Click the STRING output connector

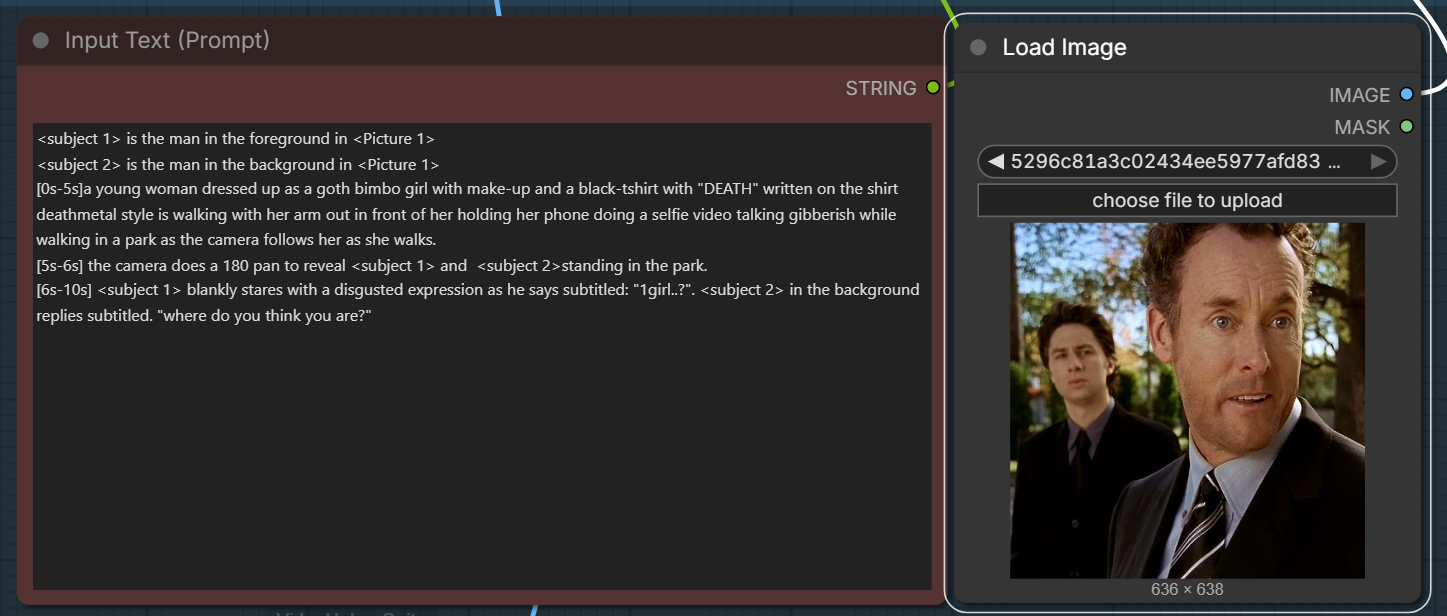tap(933, 88)
